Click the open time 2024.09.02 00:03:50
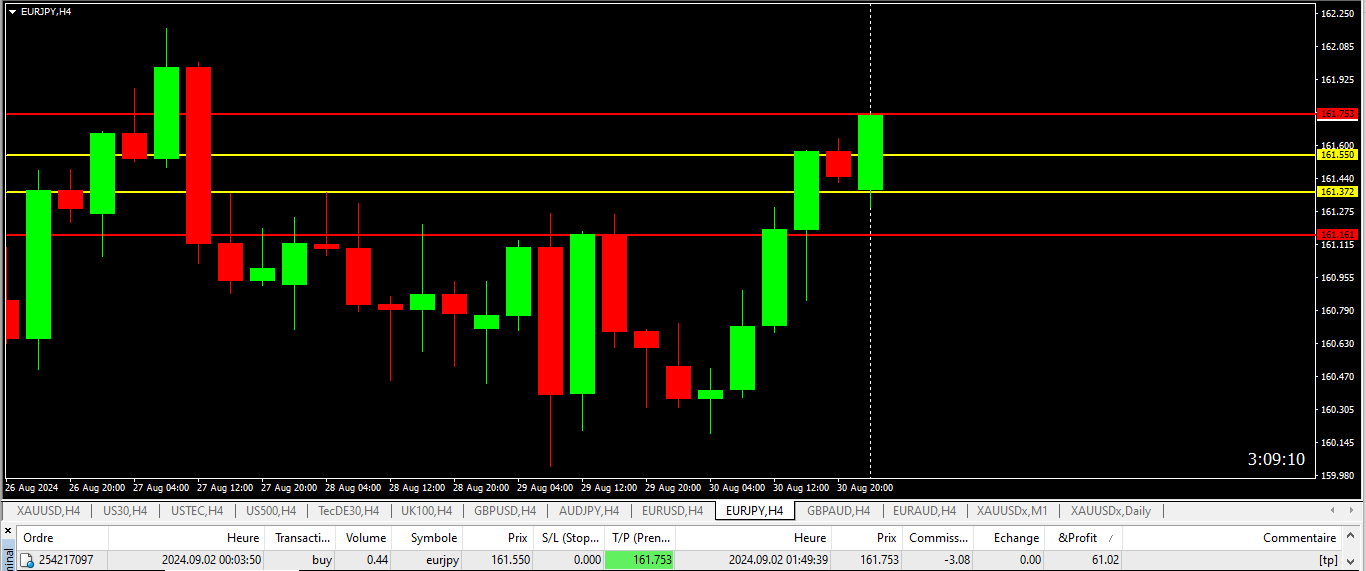 (211, 561)
